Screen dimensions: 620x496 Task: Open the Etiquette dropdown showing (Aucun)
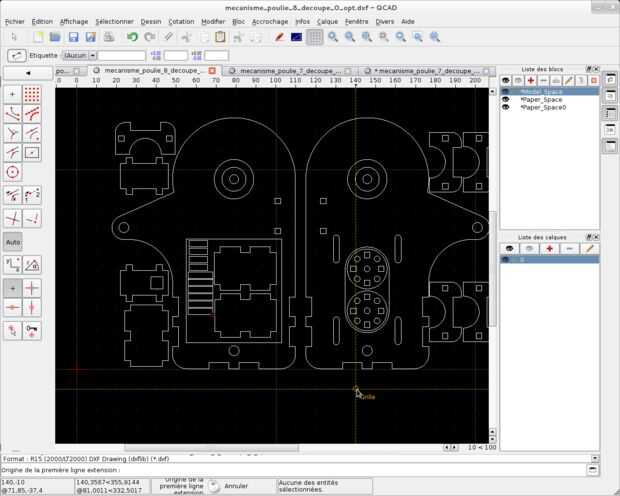[x=79, y=55]
